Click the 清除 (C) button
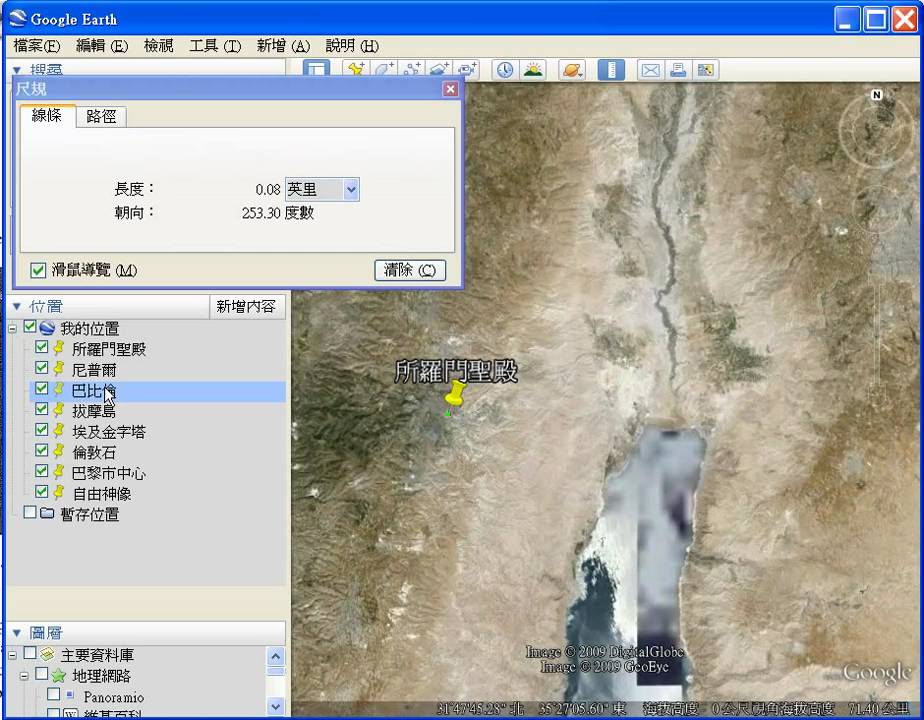This screenshot has height=720, width=924. [410, 270]
